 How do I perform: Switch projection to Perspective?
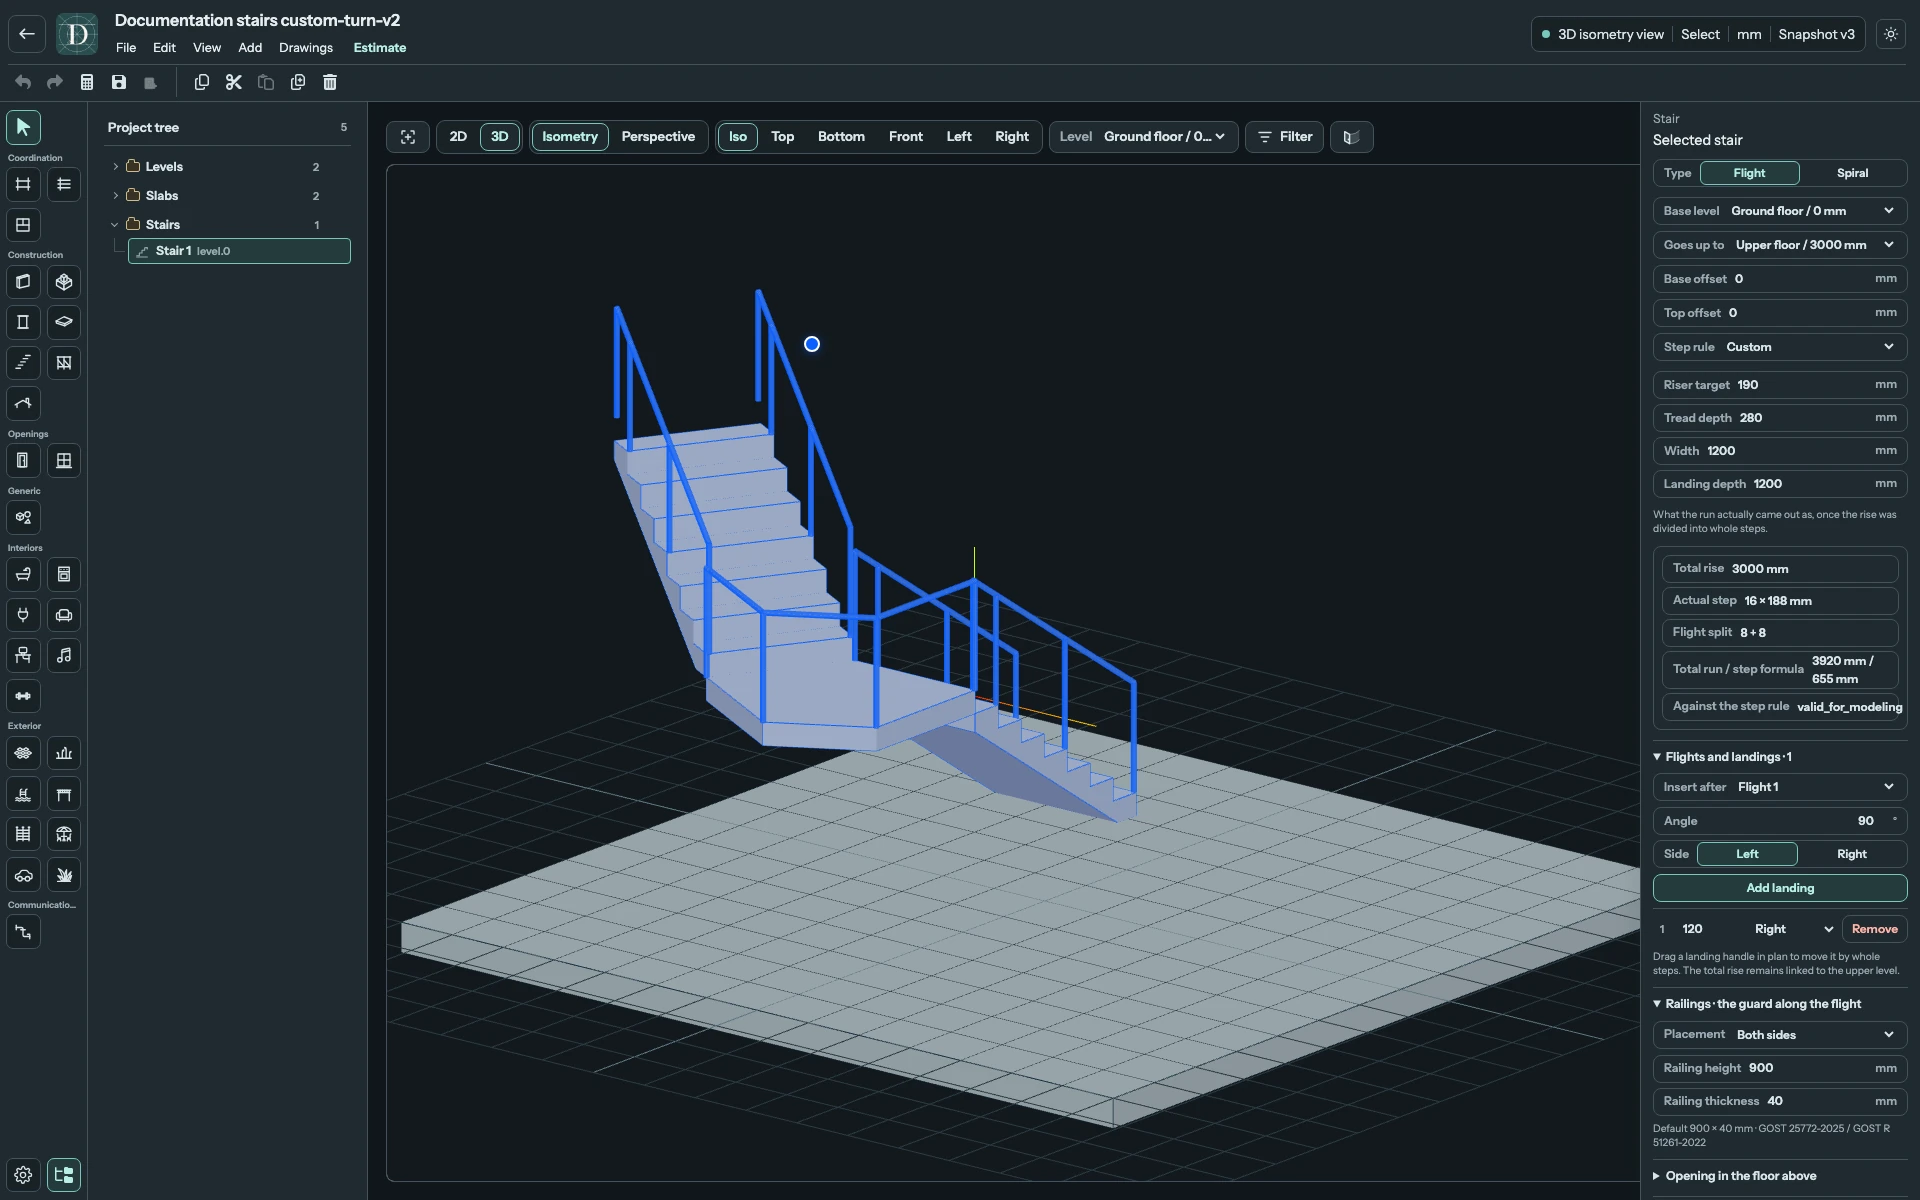[x=658, y=137]
